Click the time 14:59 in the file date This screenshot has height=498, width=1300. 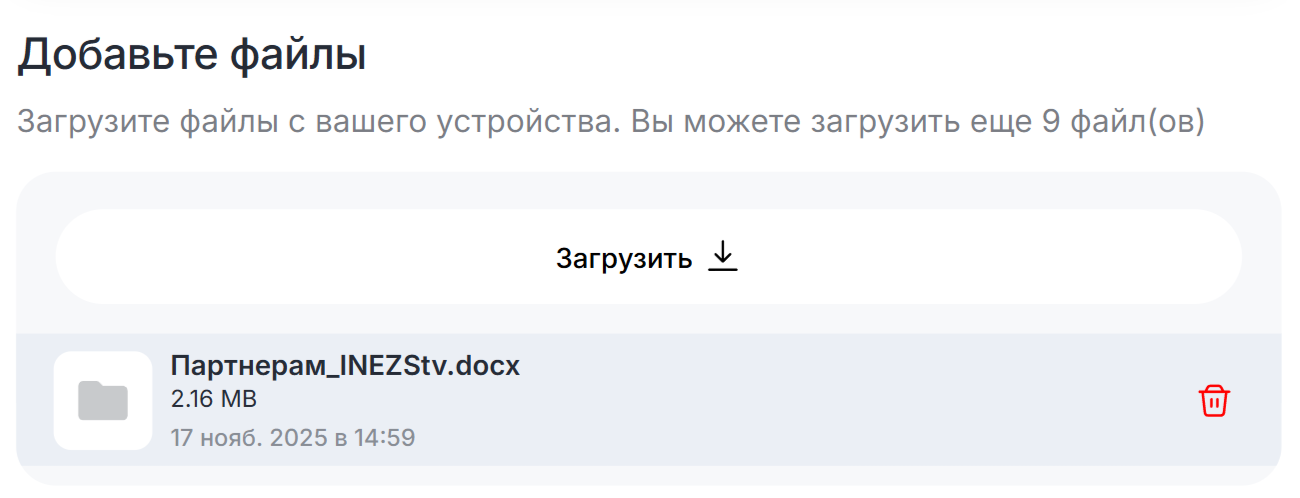click(391, 437)
